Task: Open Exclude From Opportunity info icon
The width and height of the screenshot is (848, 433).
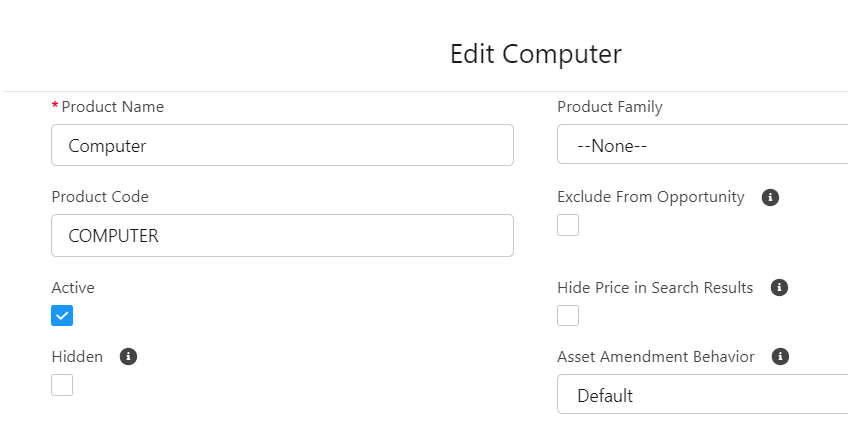Action: 770,197
